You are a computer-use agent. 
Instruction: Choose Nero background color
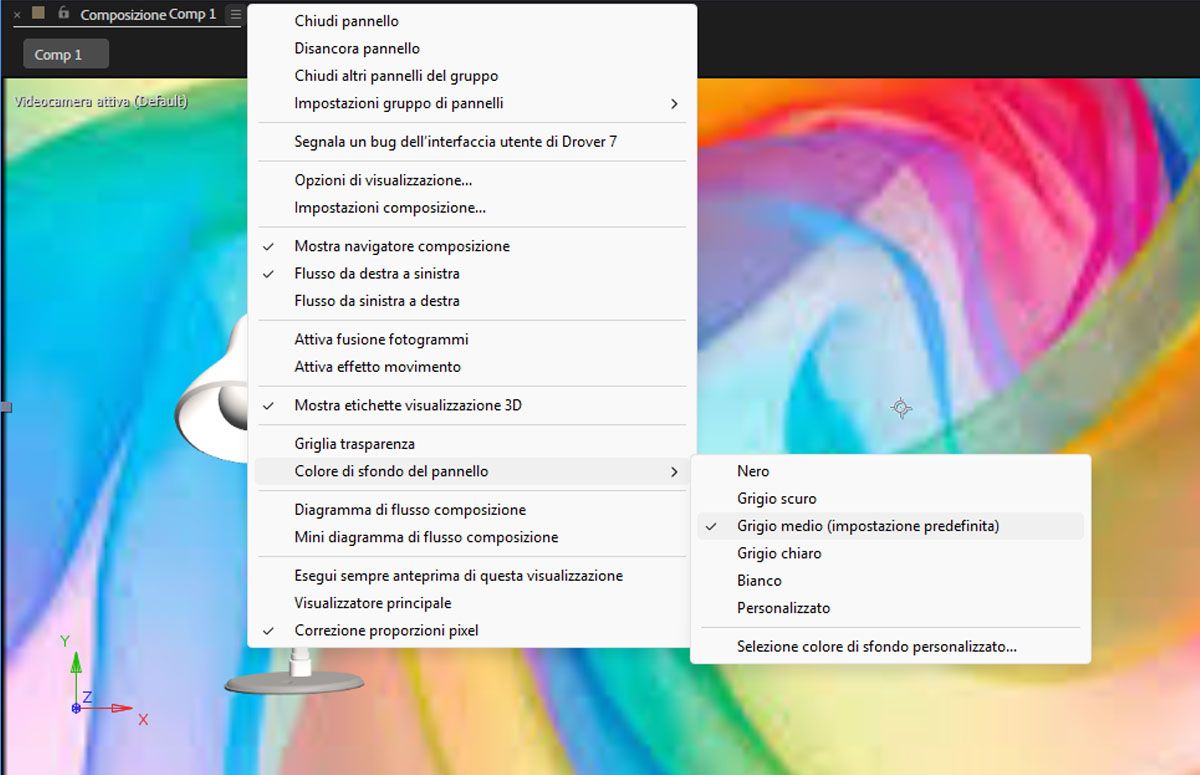pyautogui.click(x=890, y=471)
